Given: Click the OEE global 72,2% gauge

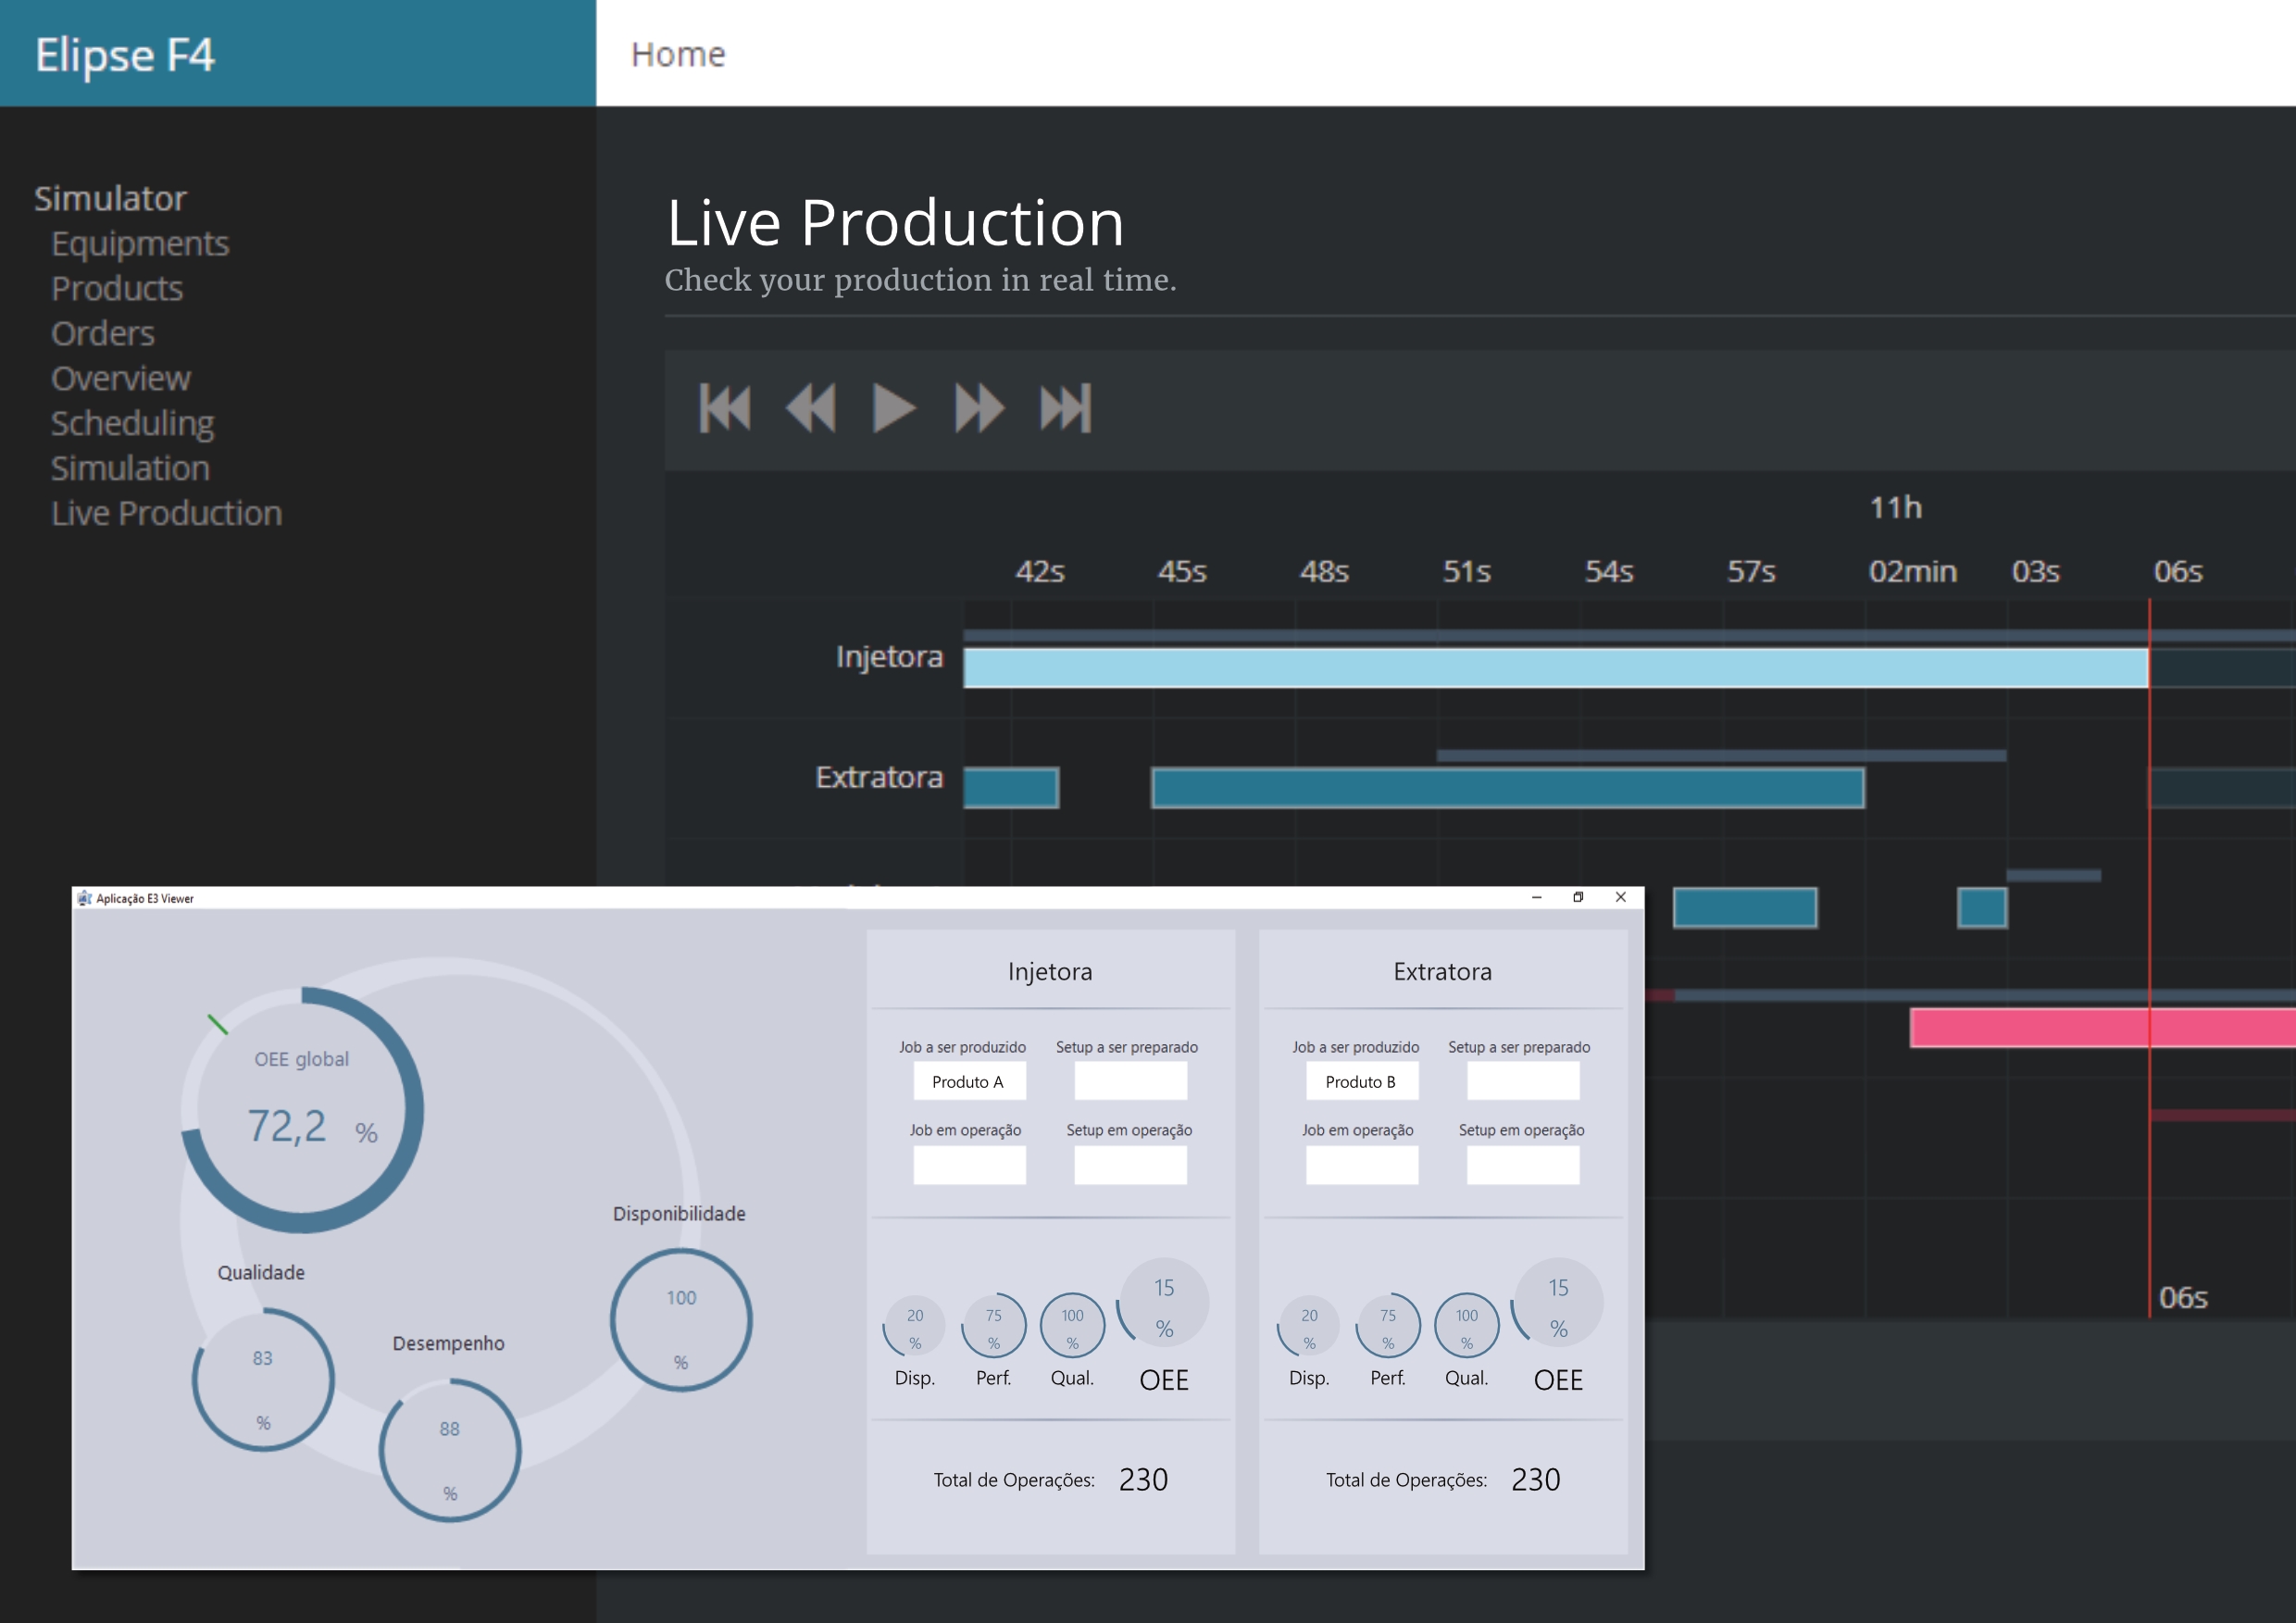Looking at the screenshot, I should coord(303,1110).
